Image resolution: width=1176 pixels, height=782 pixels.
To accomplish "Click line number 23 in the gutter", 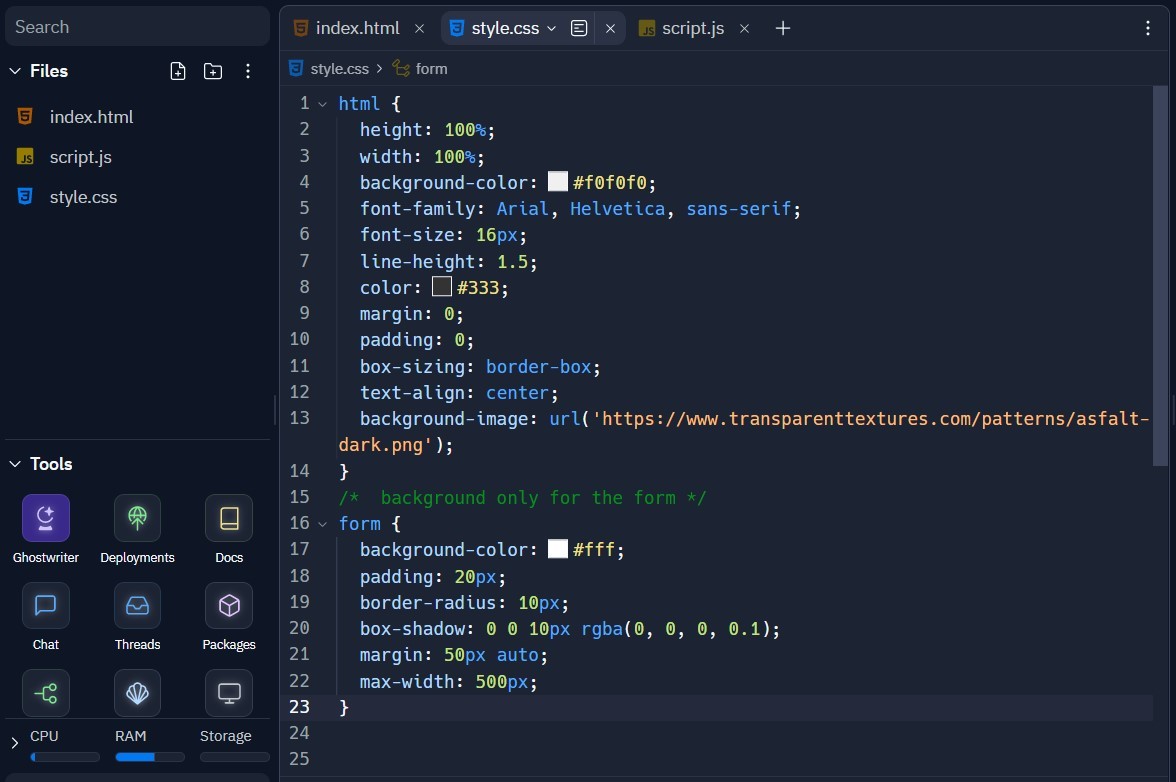I will pos(299,707).
